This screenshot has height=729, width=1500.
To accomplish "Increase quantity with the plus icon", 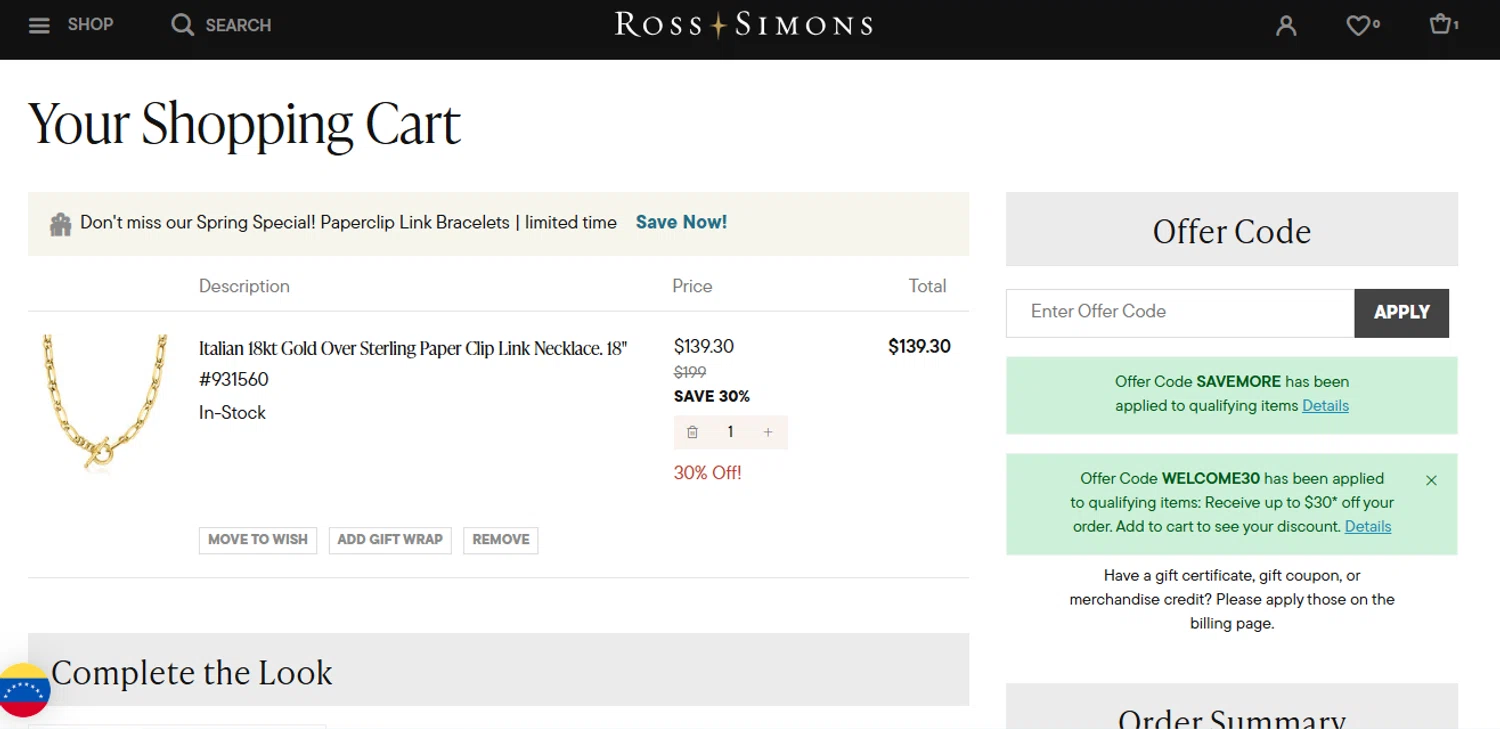I will [x=768, y=432].
